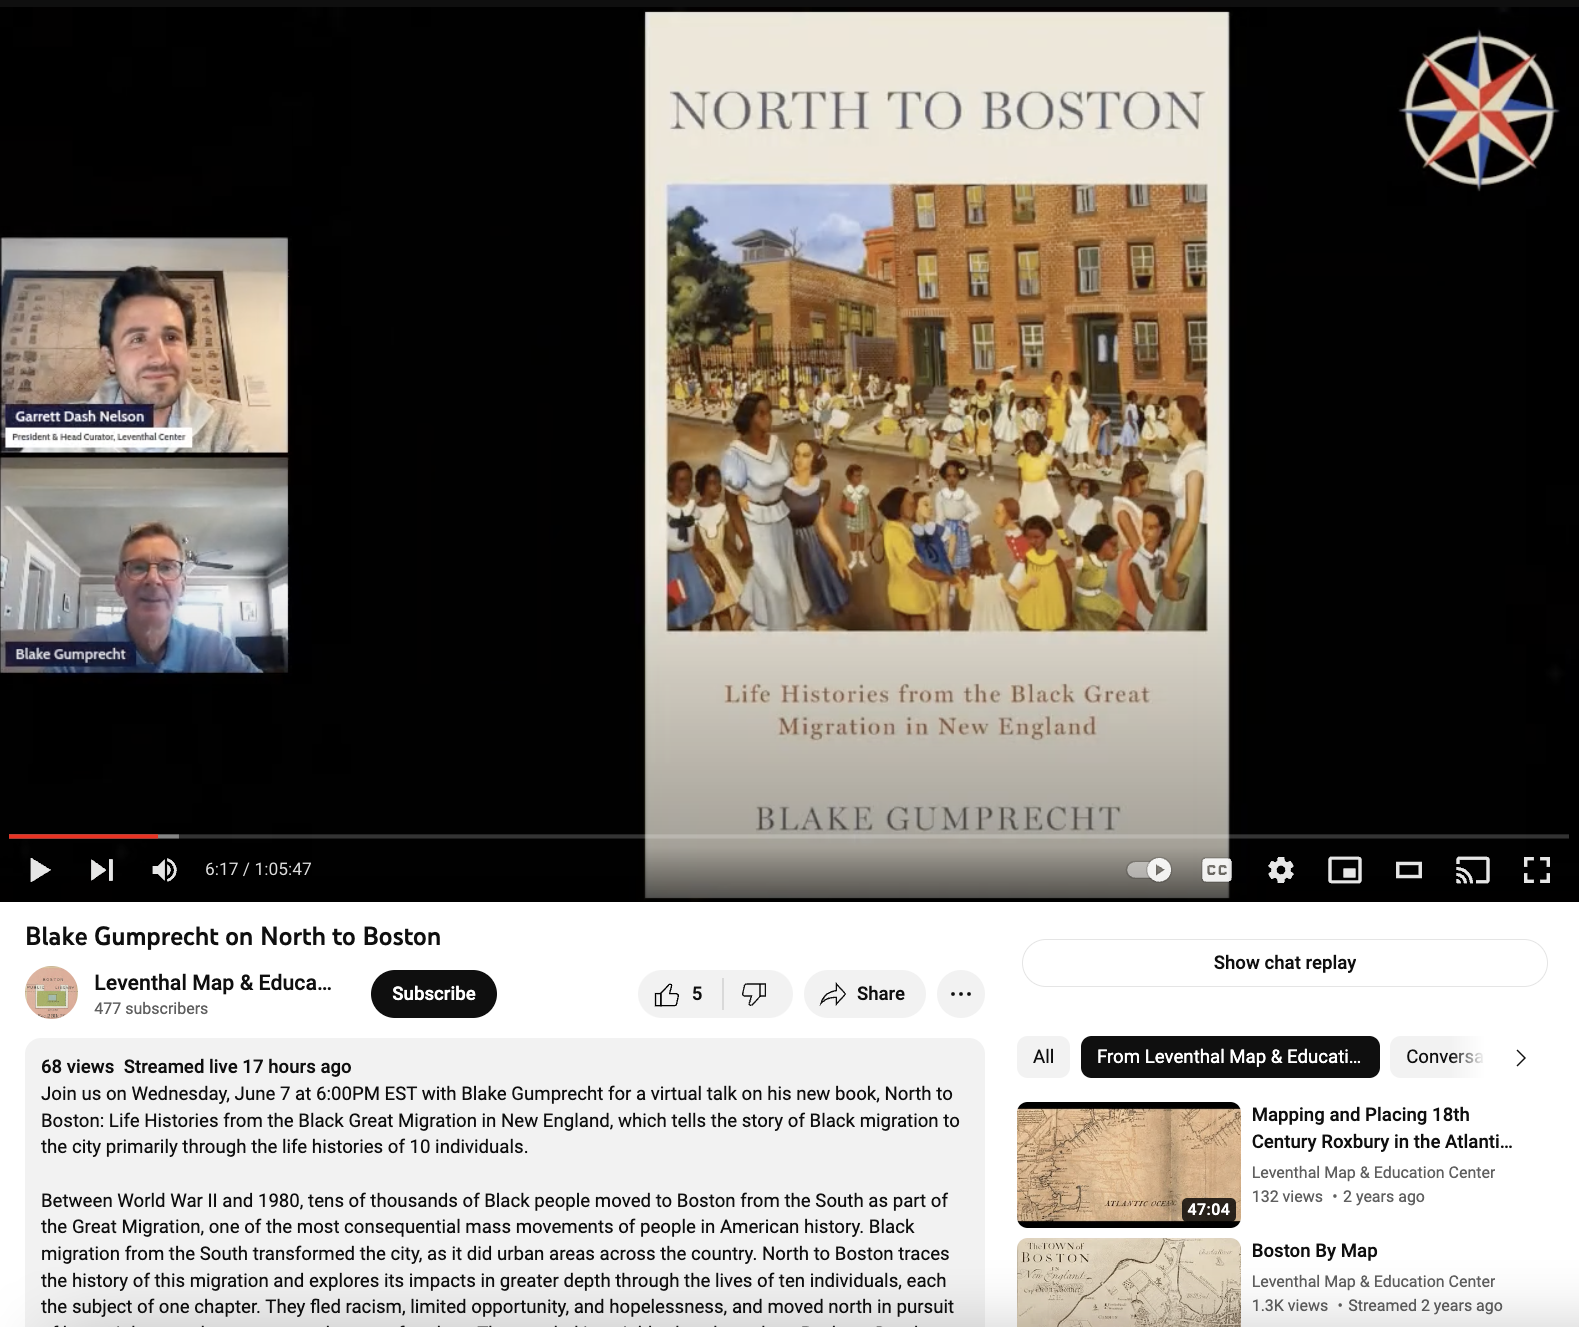1579x1327 pixels.
Task: Show more filter chips with arrow
Action: click(1521, 1058)
